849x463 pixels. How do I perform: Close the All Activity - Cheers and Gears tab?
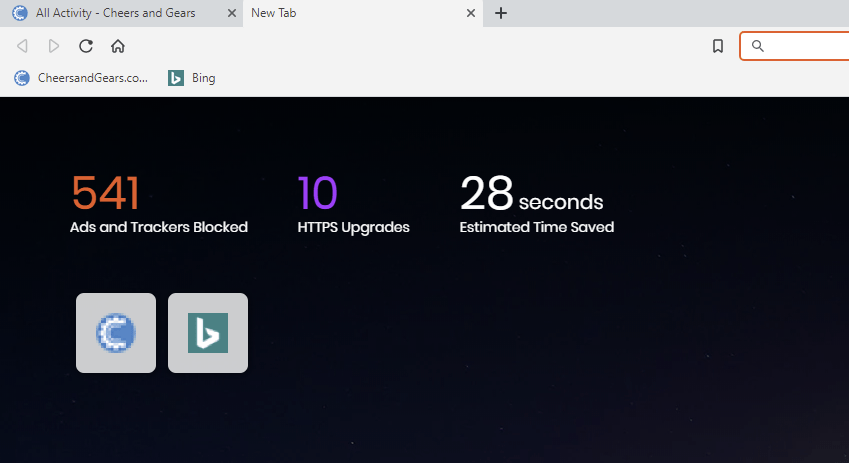coord(232,13)
